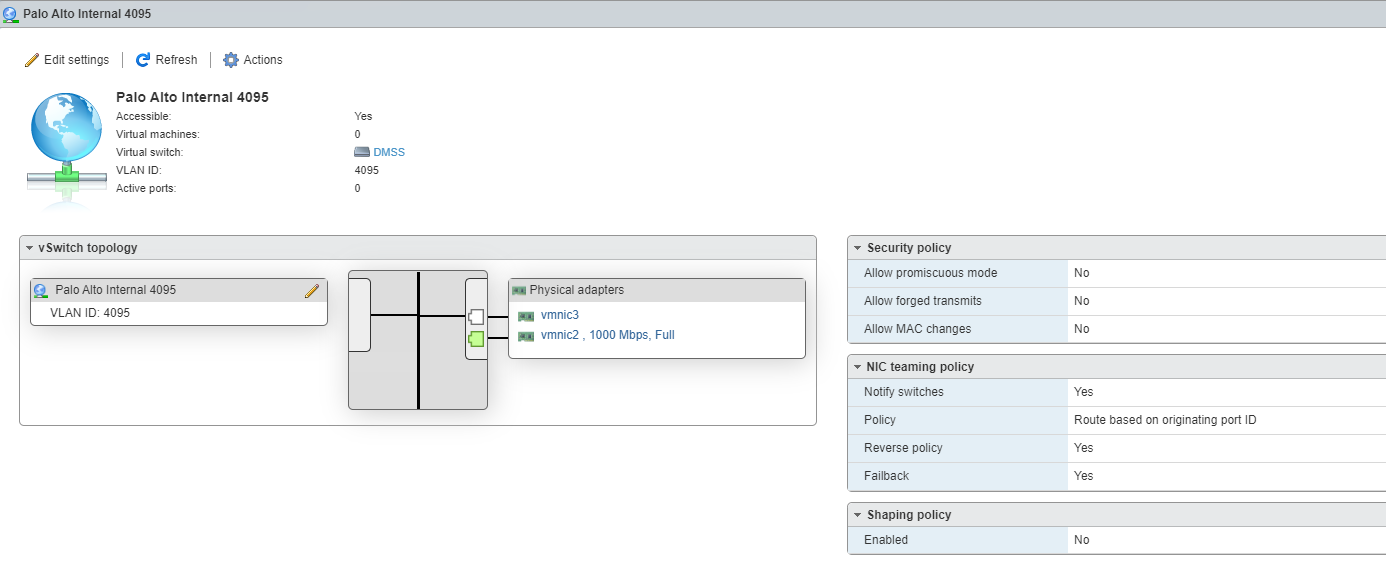Open the vmnic2, 1000 Mbps, Full link
The width and height of the screenshot is (1386, 581).
[x=608, y=335]
